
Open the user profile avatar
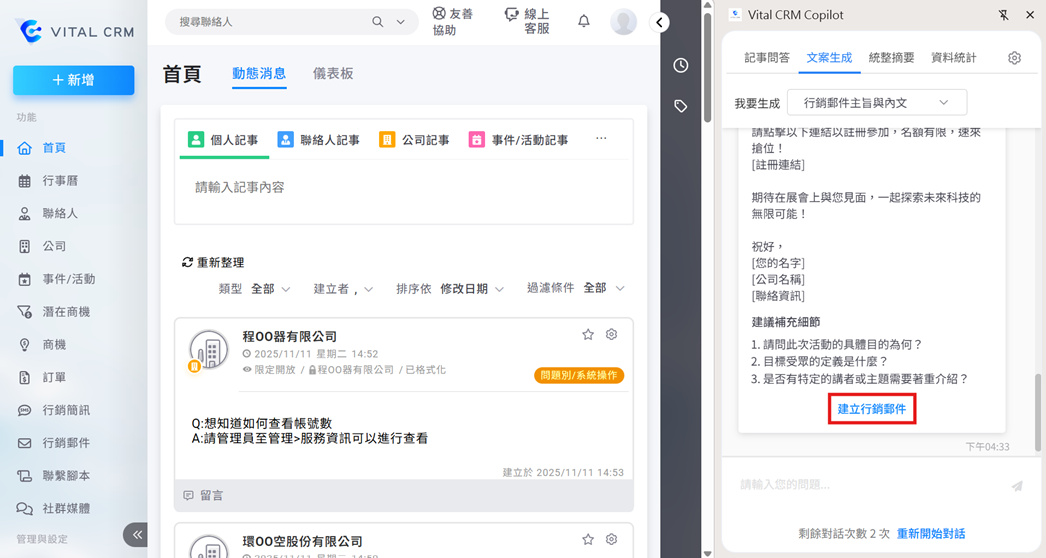click(x=623, y=21)
